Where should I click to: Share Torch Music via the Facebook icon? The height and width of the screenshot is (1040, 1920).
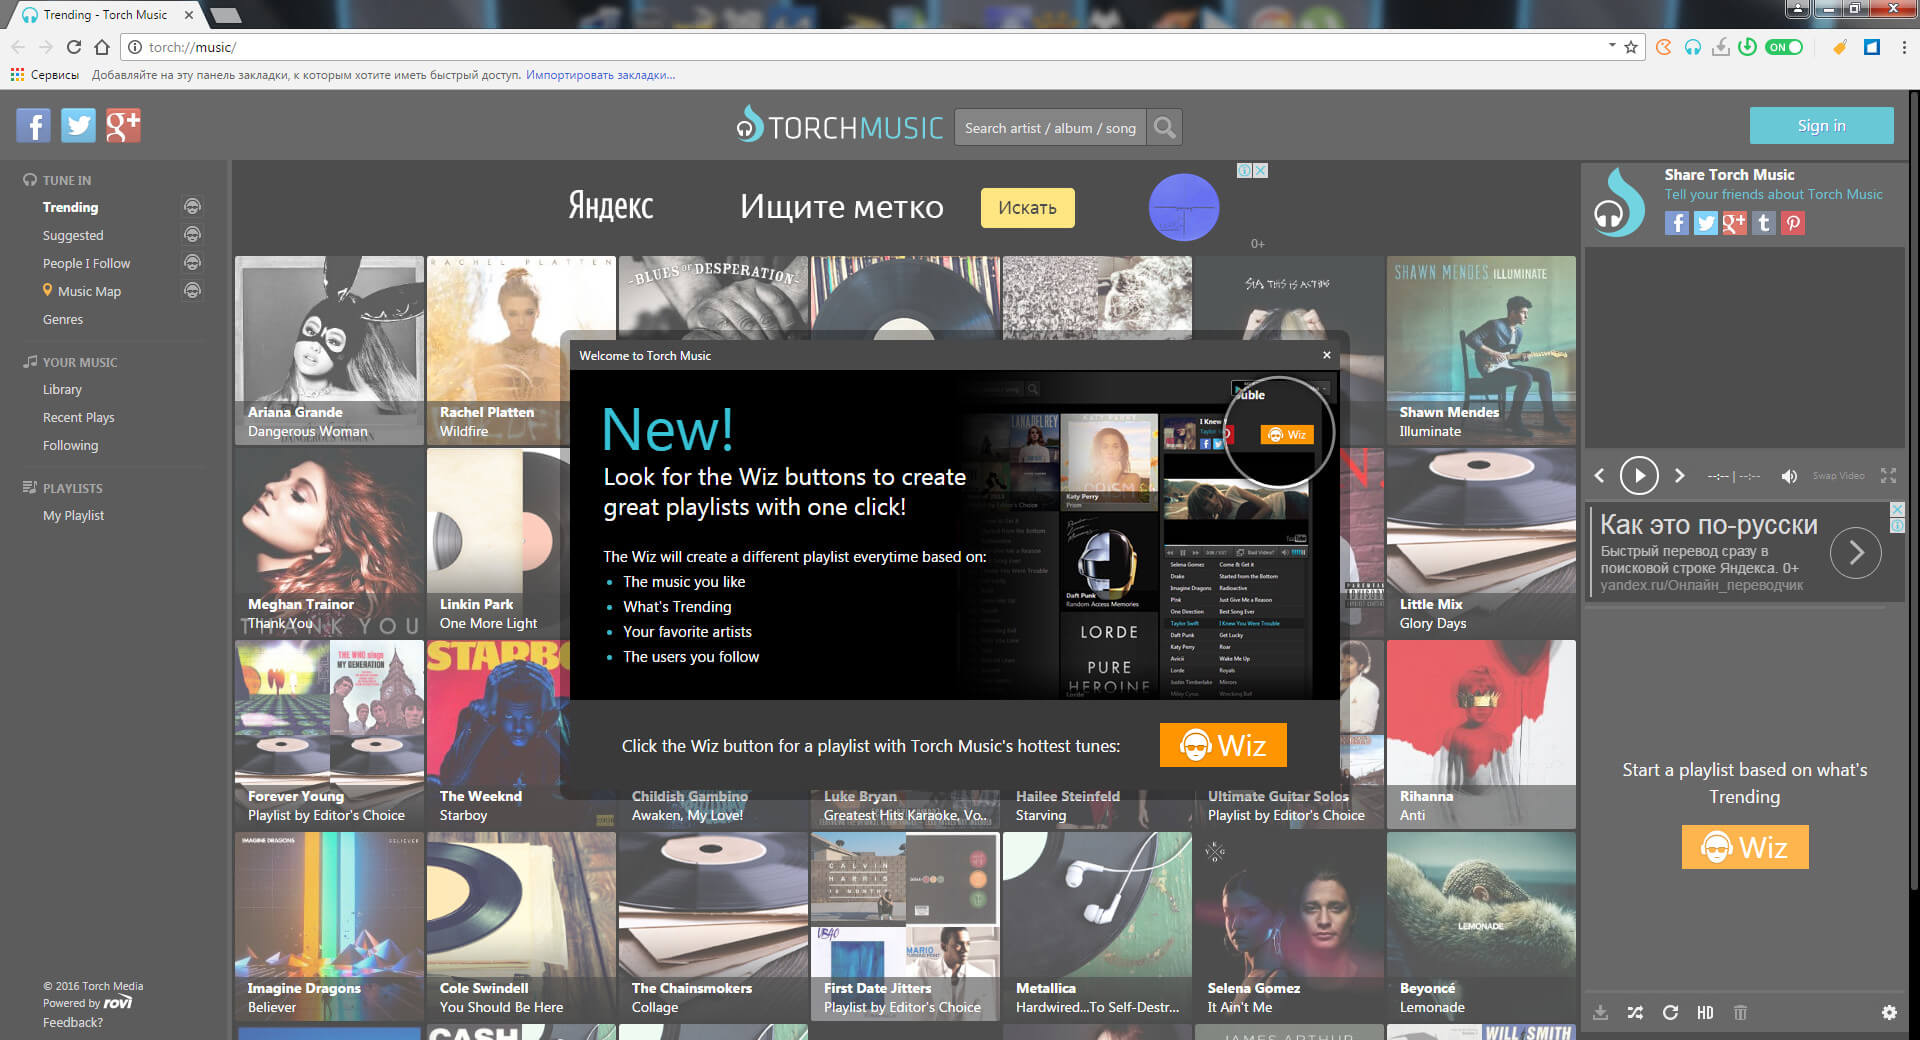[1677, 223]
